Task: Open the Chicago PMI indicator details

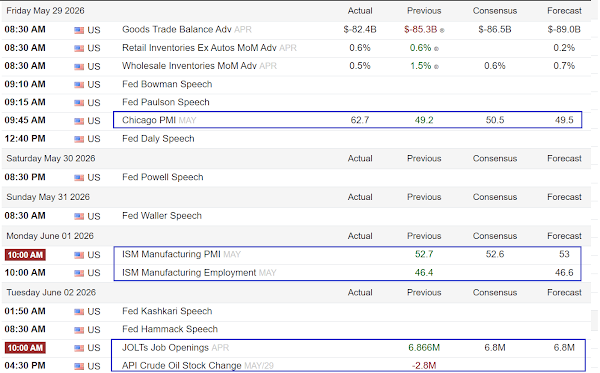Action: click(148, 120)
